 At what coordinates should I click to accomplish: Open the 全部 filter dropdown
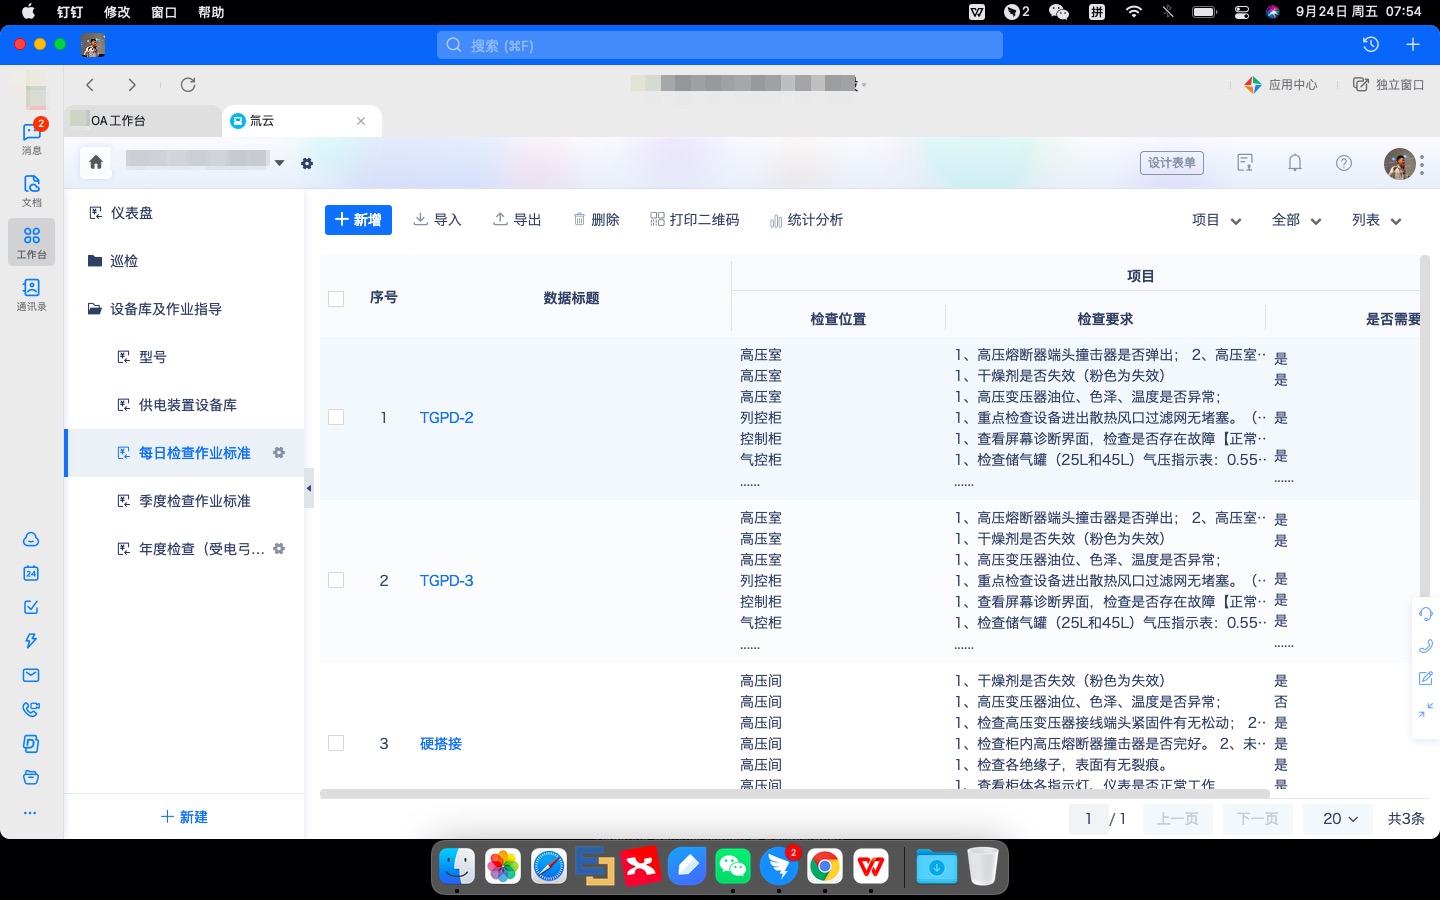[1296, 220]
